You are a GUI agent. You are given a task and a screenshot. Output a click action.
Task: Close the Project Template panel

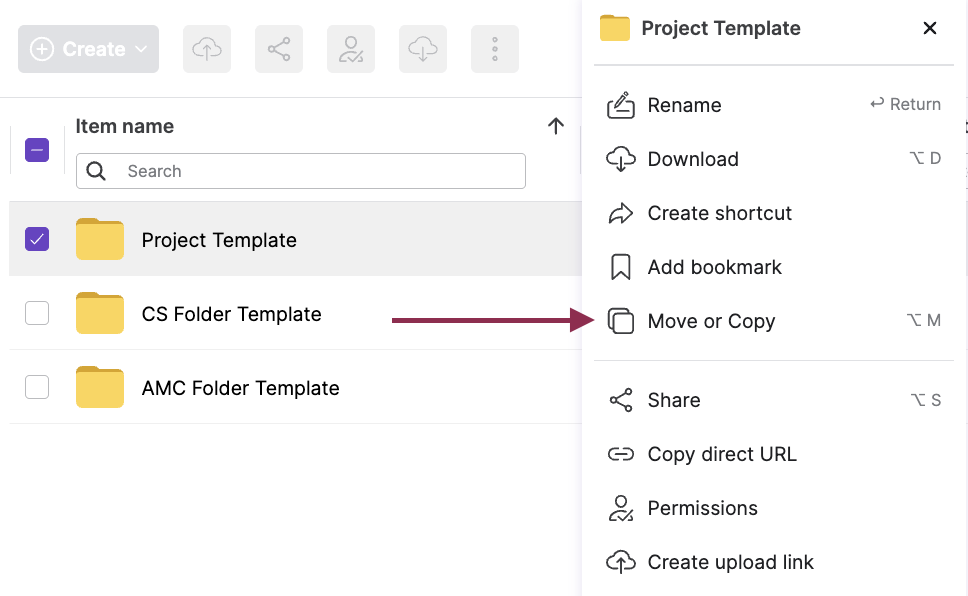pyautogui.click(x=930, y=28)
